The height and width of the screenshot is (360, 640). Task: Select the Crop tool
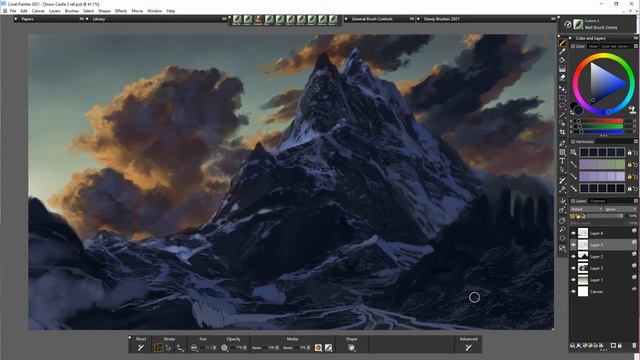point(562,132)
